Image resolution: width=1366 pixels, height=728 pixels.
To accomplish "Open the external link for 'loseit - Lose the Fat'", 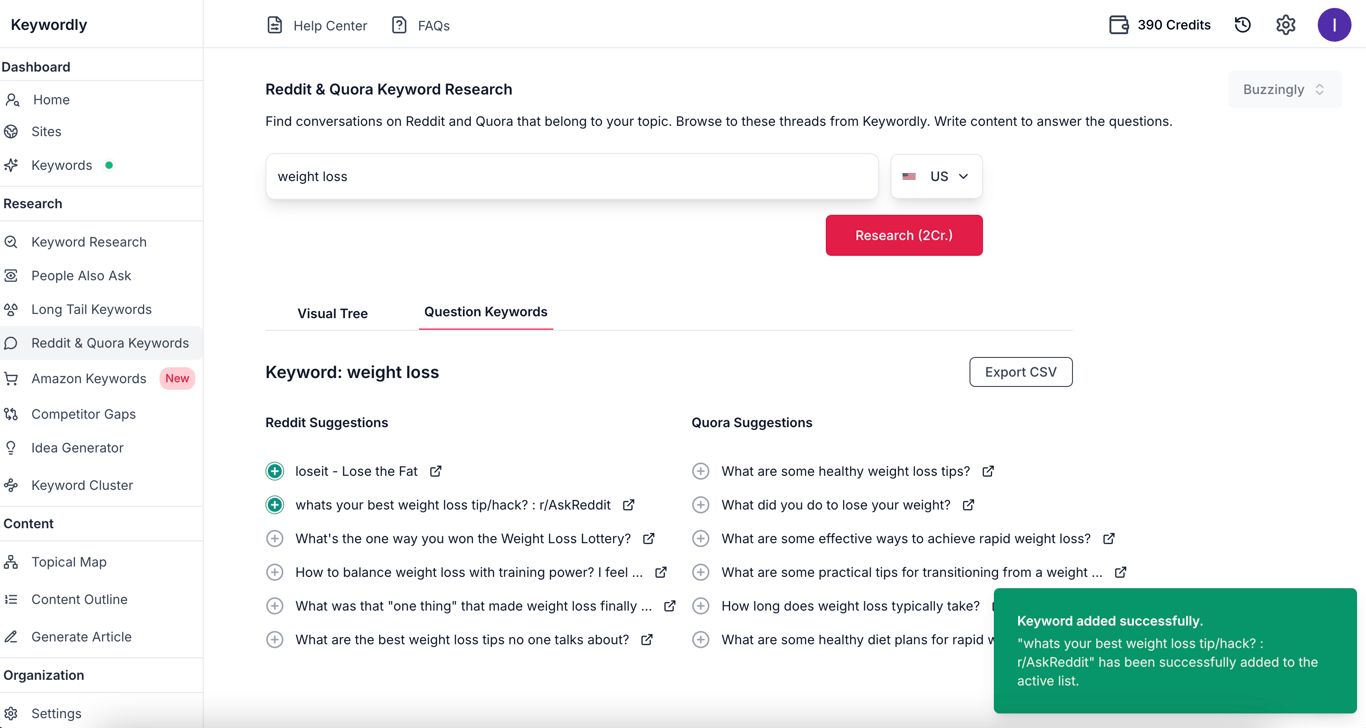I will coord(435,470).
